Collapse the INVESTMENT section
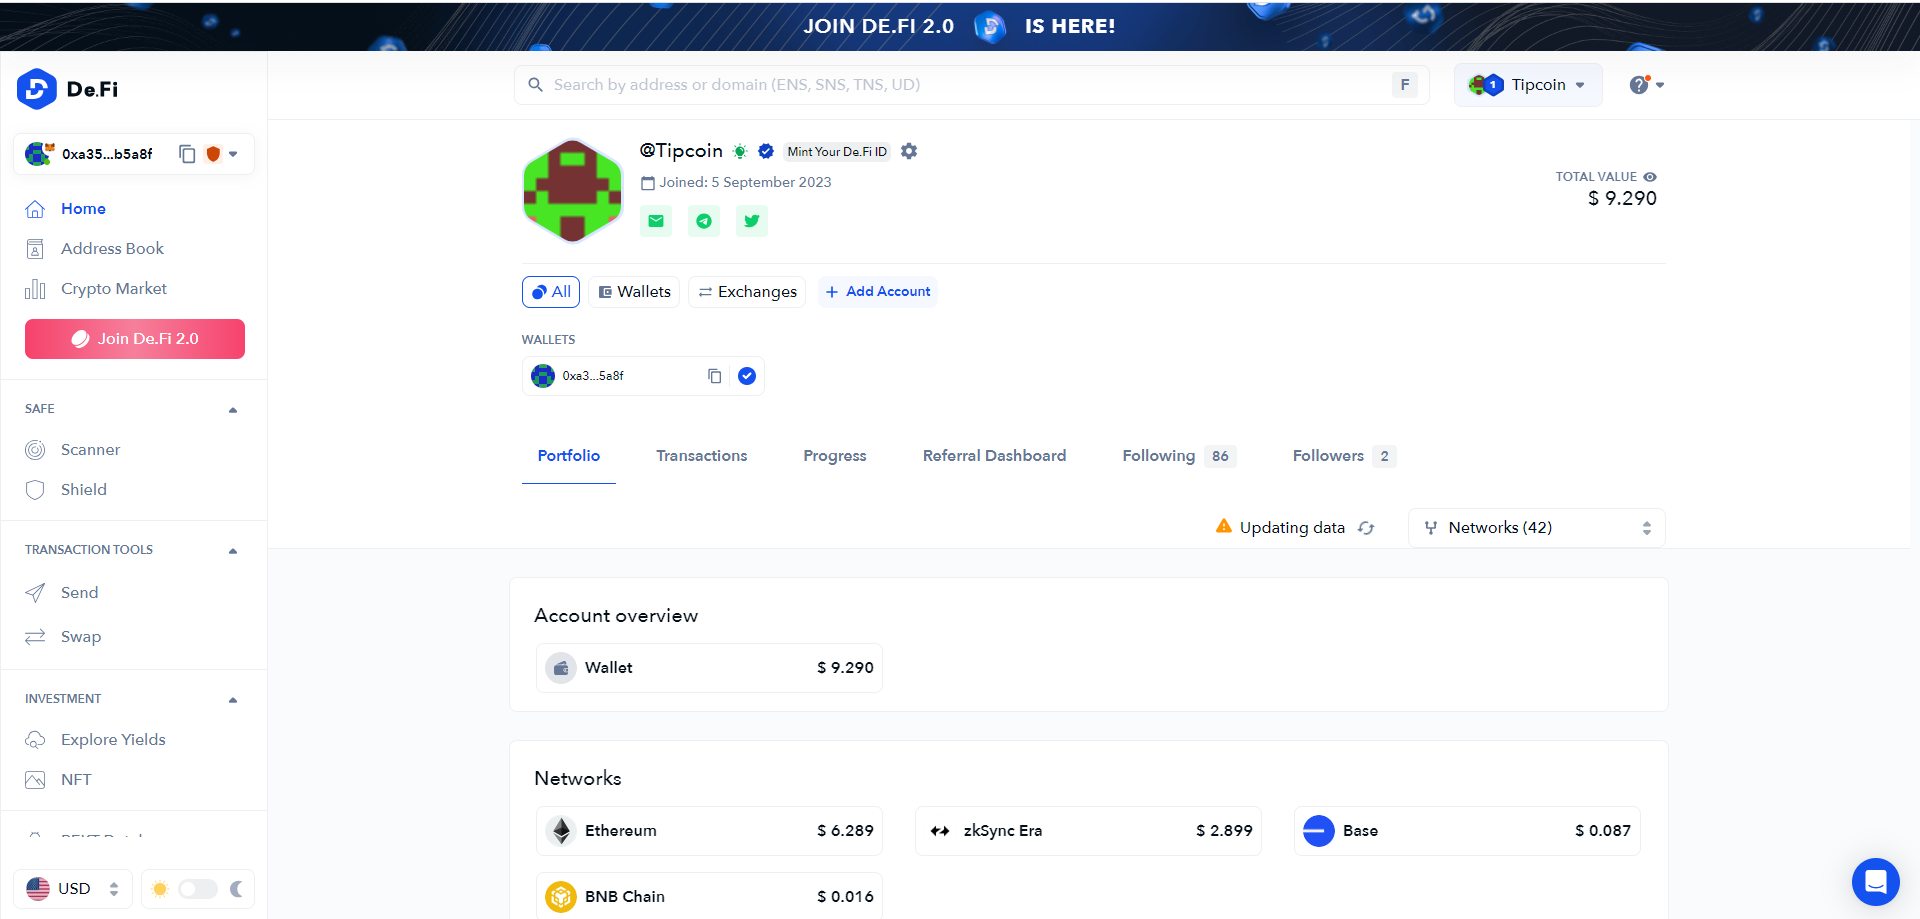Viewport: 1920px width, 919px height. pos(233,700)
